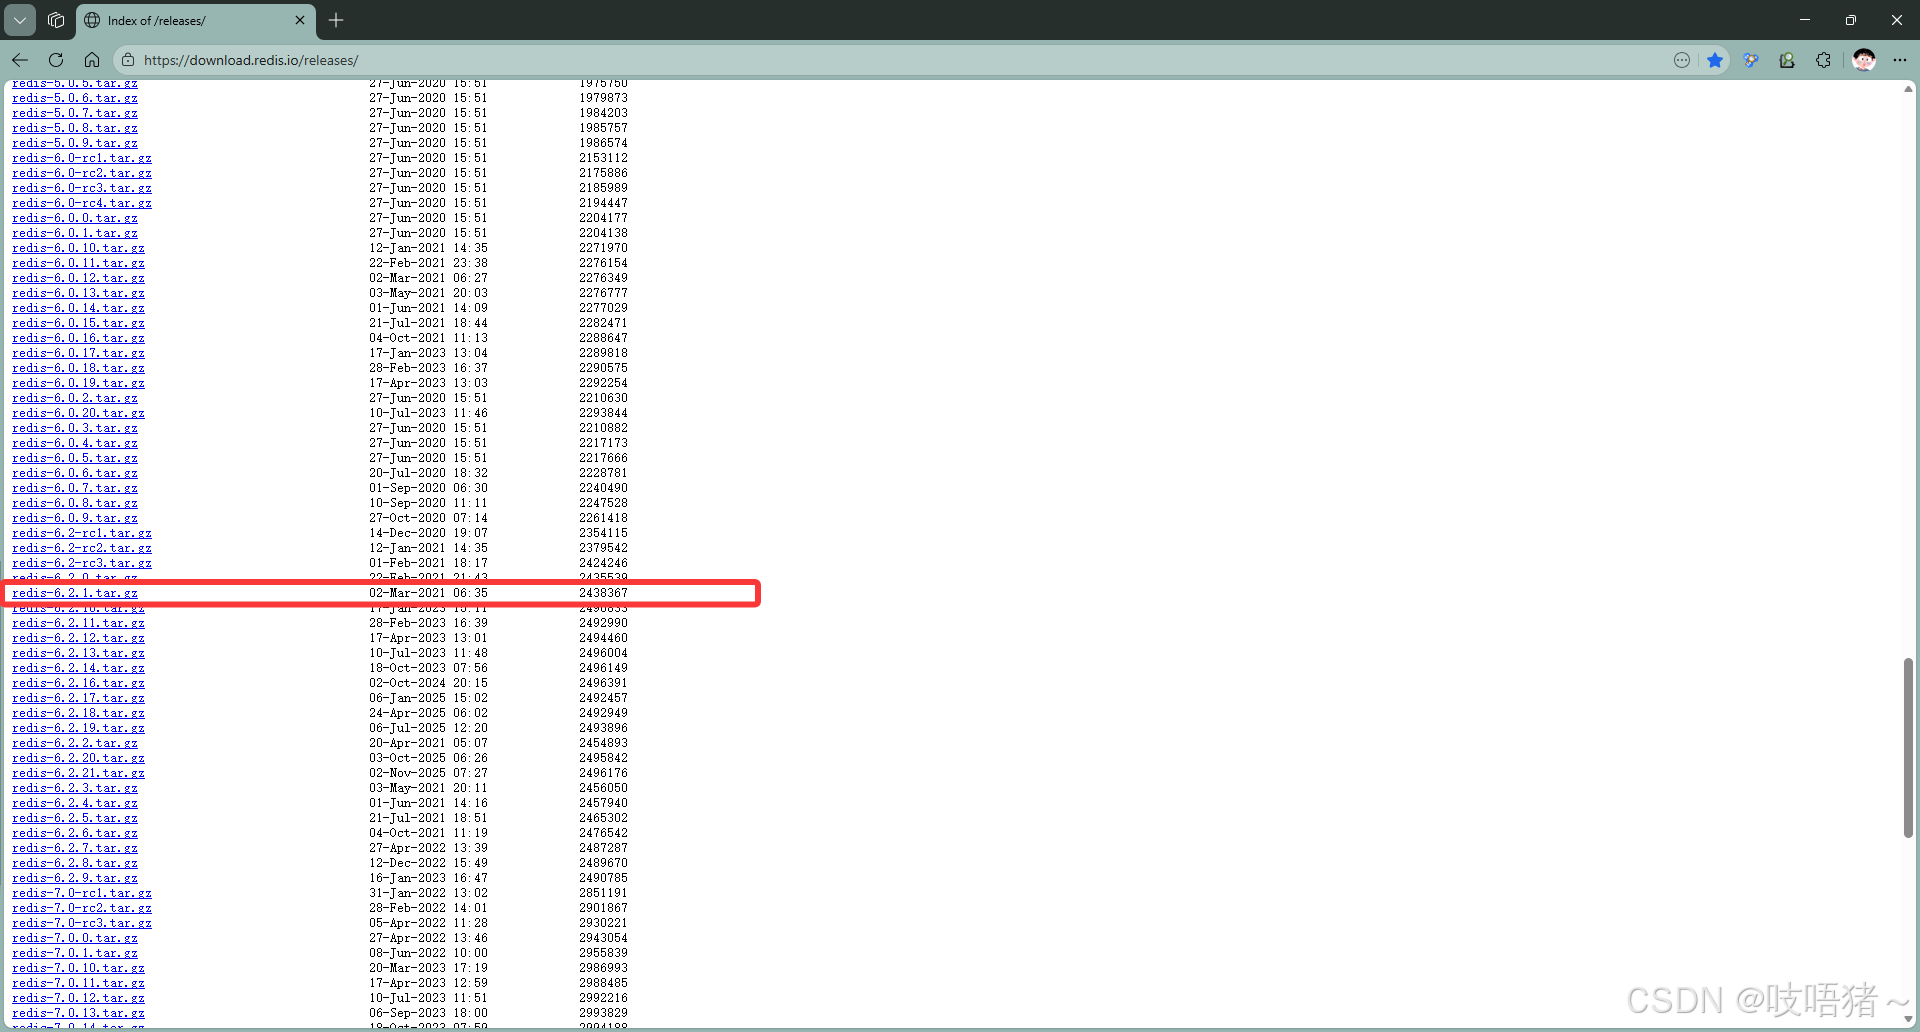The image size is (1920, 1032).
Task: Click the scrollbar up arrow
Action: pos(1908,89)
